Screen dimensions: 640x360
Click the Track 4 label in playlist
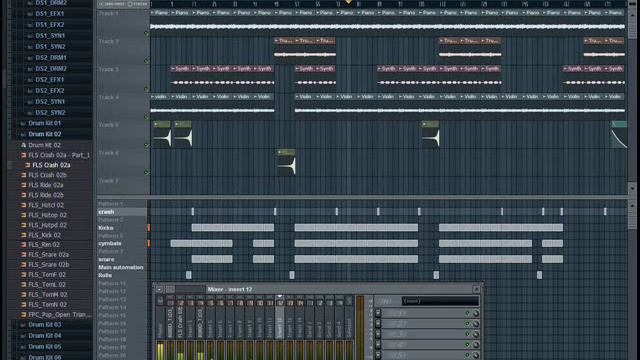(109, 97)
